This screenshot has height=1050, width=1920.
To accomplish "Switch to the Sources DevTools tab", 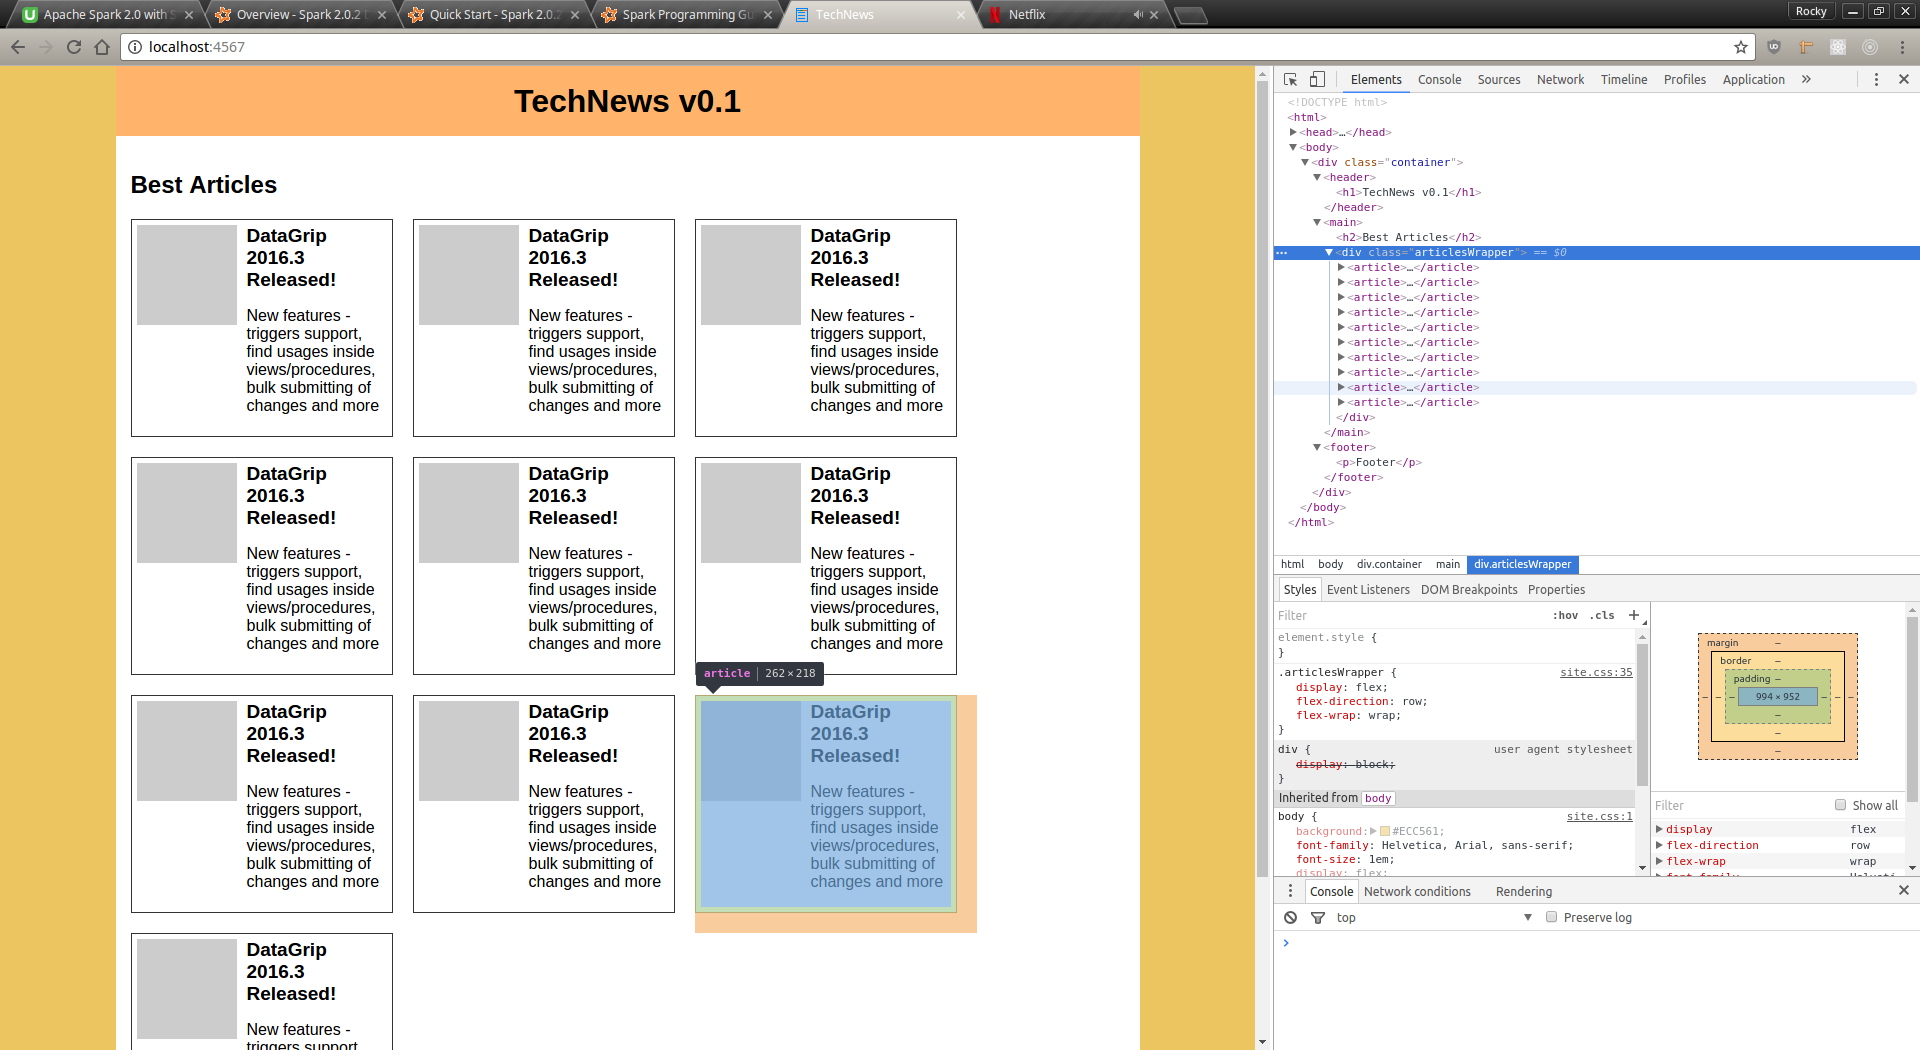I will pos(1499,79).
